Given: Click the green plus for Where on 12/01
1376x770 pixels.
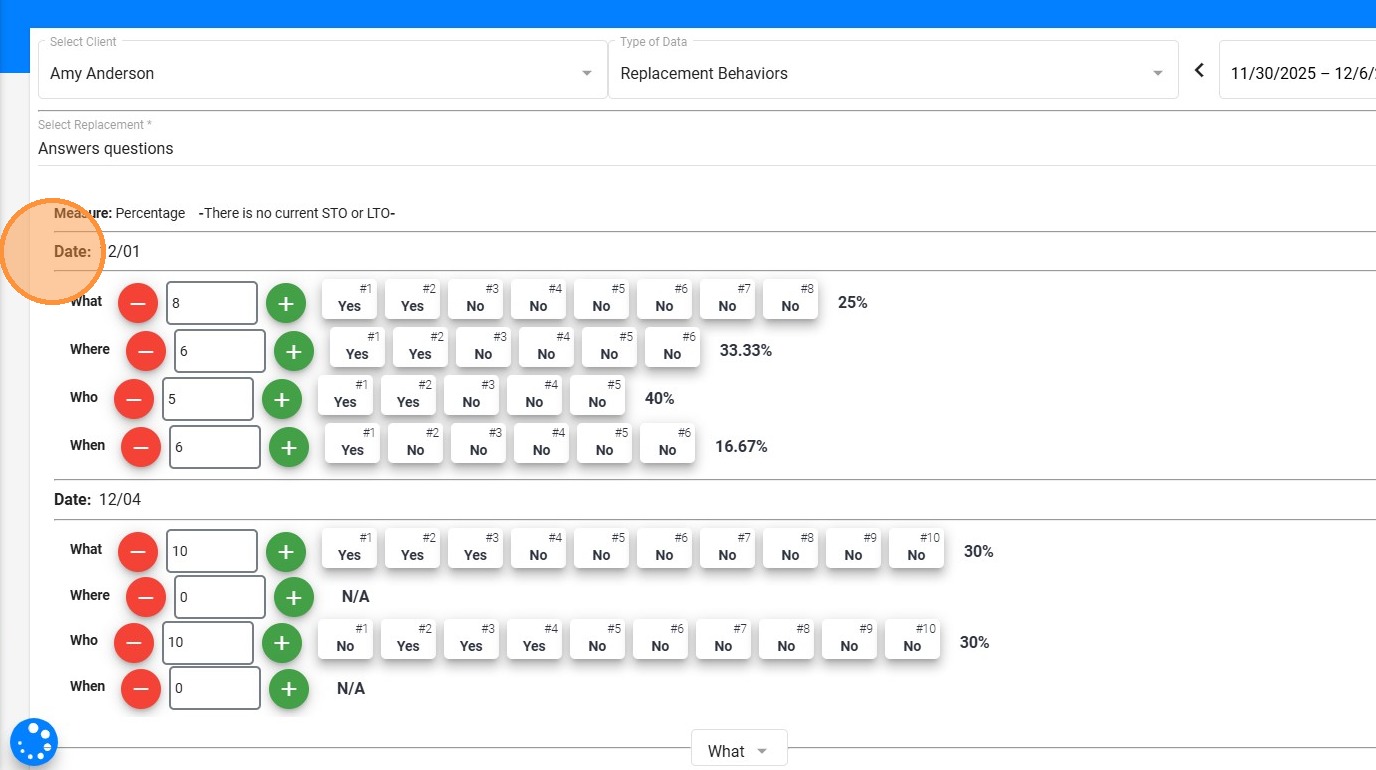Looking at the screenshot, I should pos(294,351).
